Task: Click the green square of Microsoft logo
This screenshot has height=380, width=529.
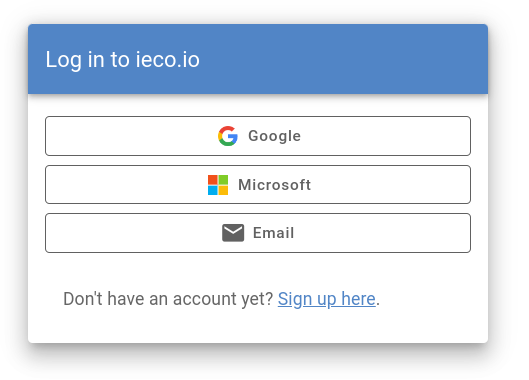Action: [x=223, y=180]
